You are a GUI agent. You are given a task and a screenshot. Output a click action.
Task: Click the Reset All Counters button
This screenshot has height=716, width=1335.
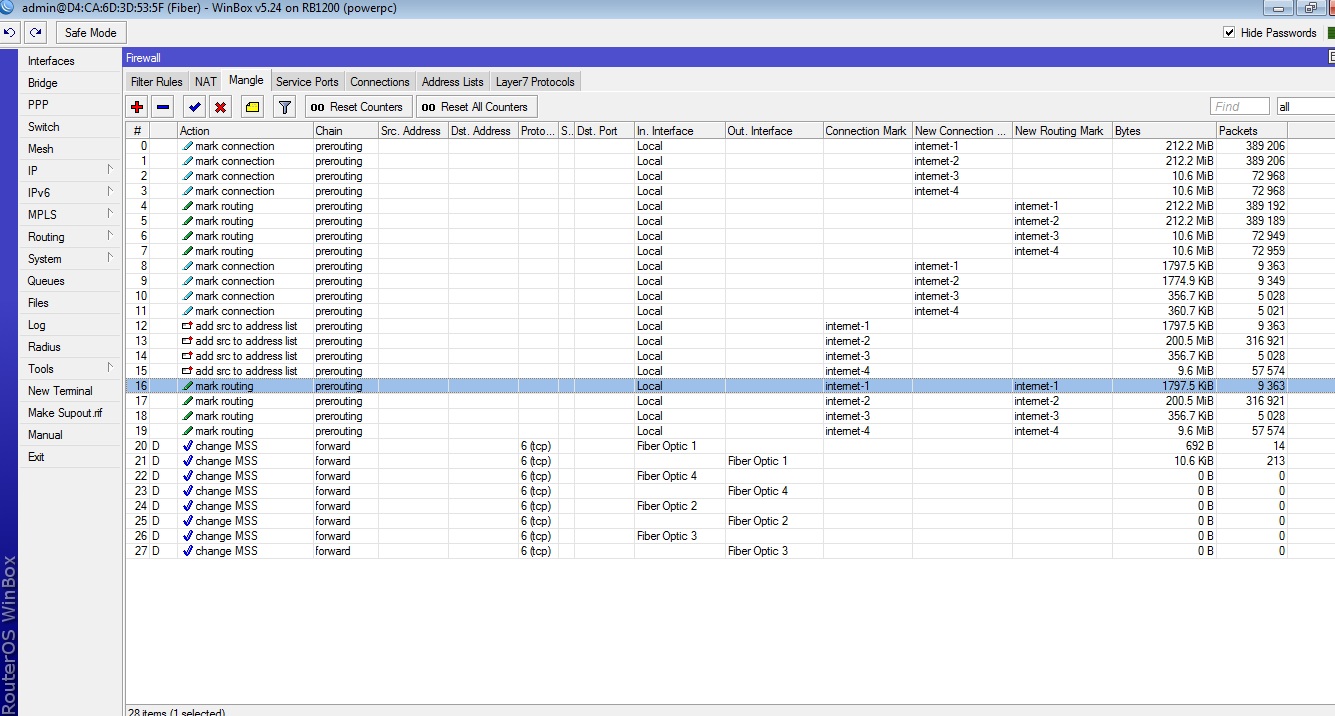[x=476, y=107]
